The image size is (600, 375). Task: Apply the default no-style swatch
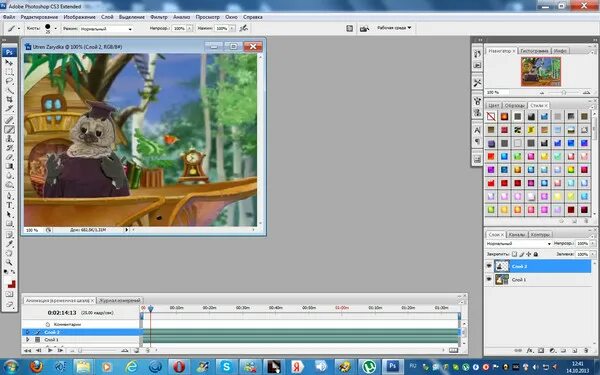(491, 116)
